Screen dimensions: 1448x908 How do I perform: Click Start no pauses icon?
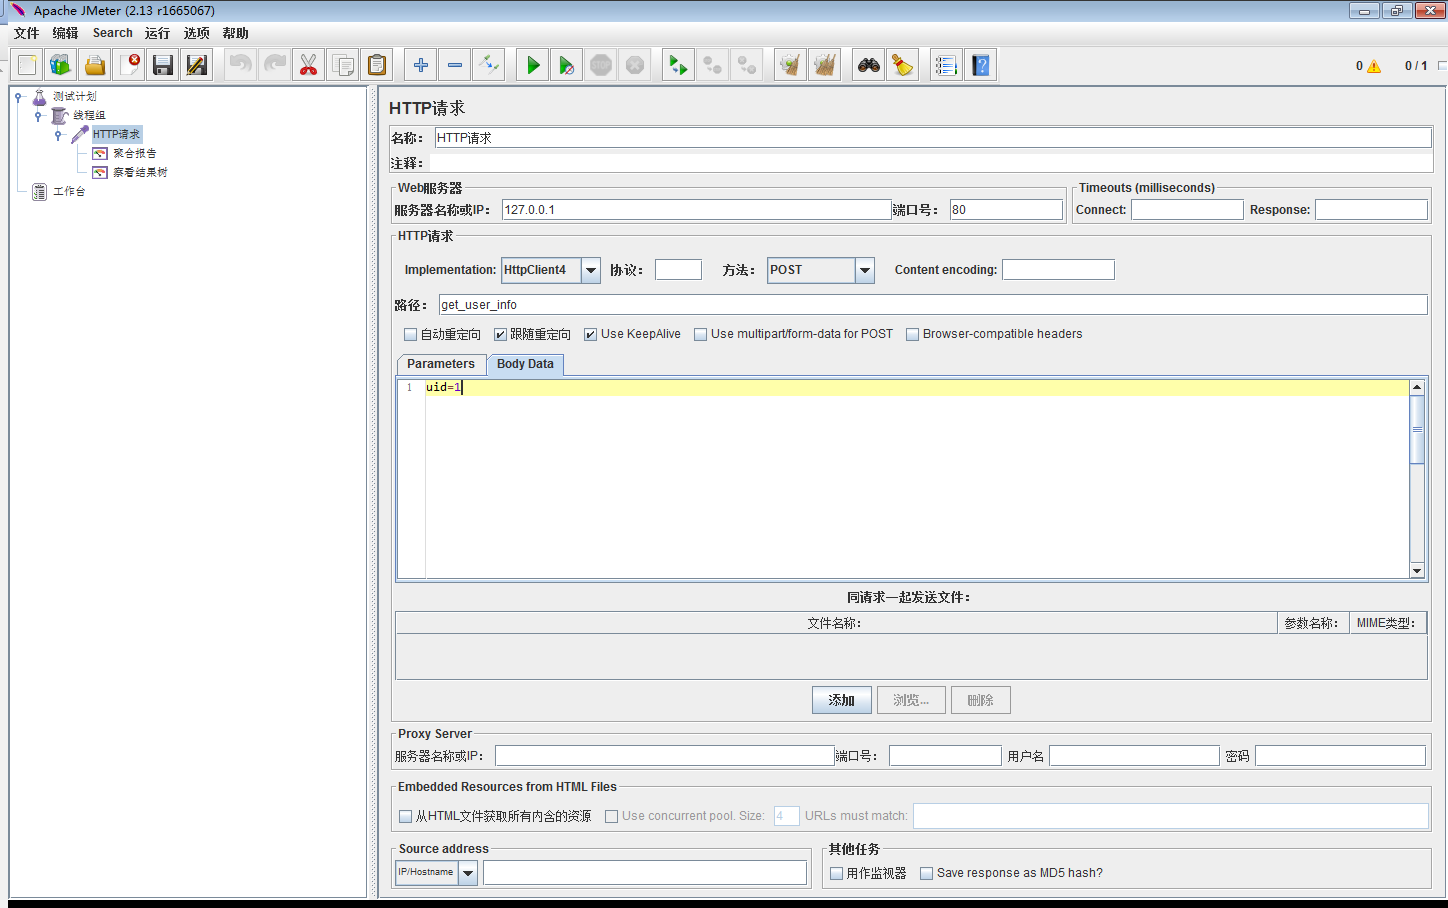[567, 65]
